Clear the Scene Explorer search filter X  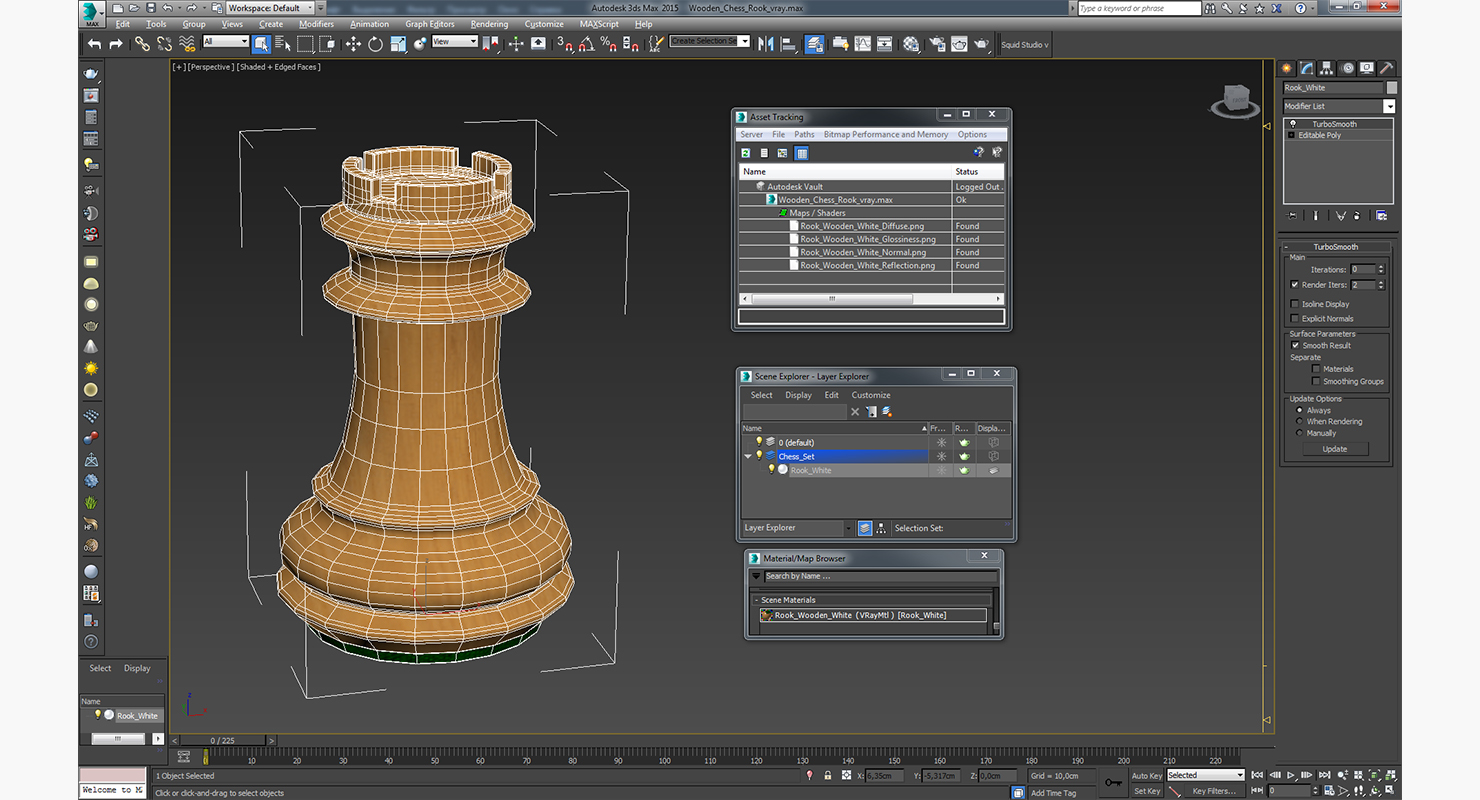[x=855, y=412]
